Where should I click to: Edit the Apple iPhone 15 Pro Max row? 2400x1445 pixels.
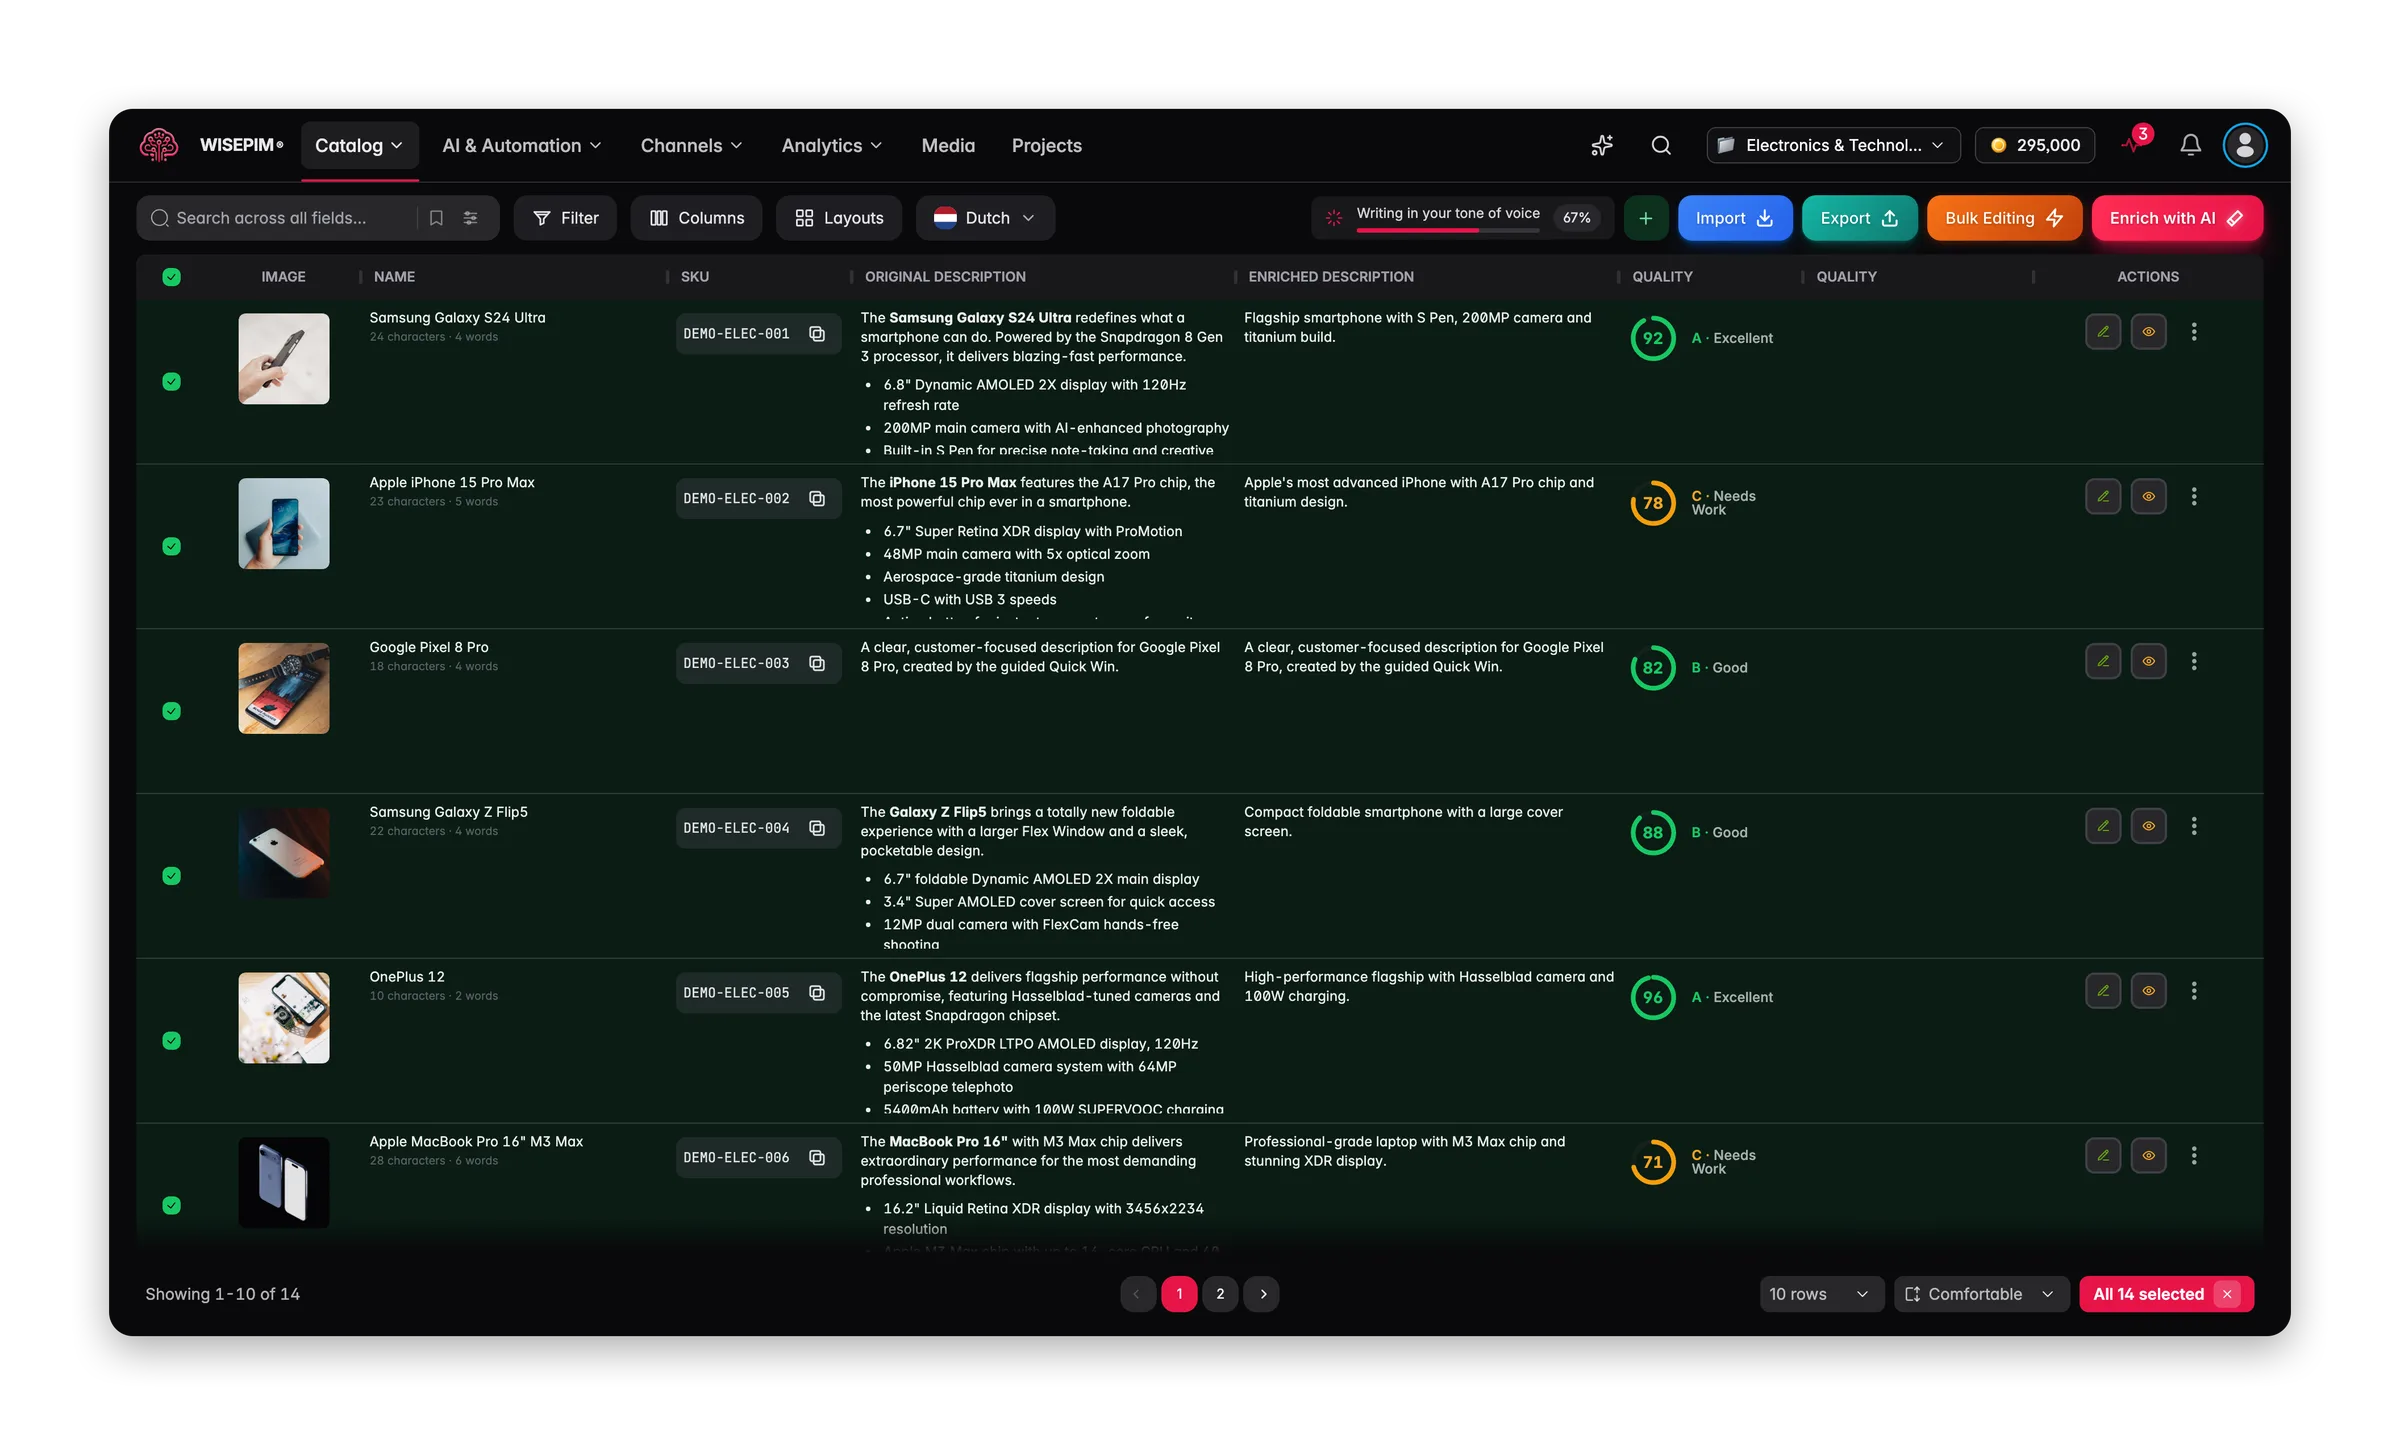coord(2103,497)
